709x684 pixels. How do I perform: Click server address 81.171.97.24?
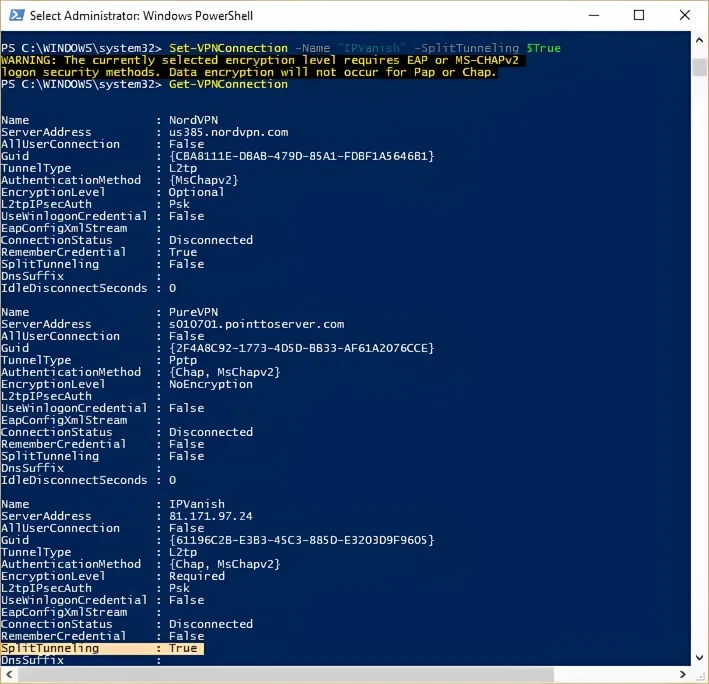click(x=211, y=516)
